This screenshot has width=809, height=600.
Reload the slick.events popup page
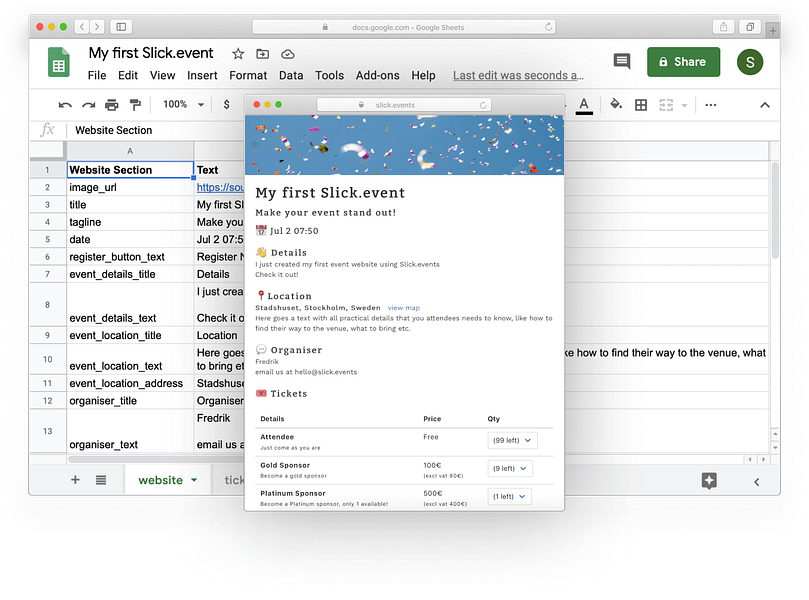483,105
